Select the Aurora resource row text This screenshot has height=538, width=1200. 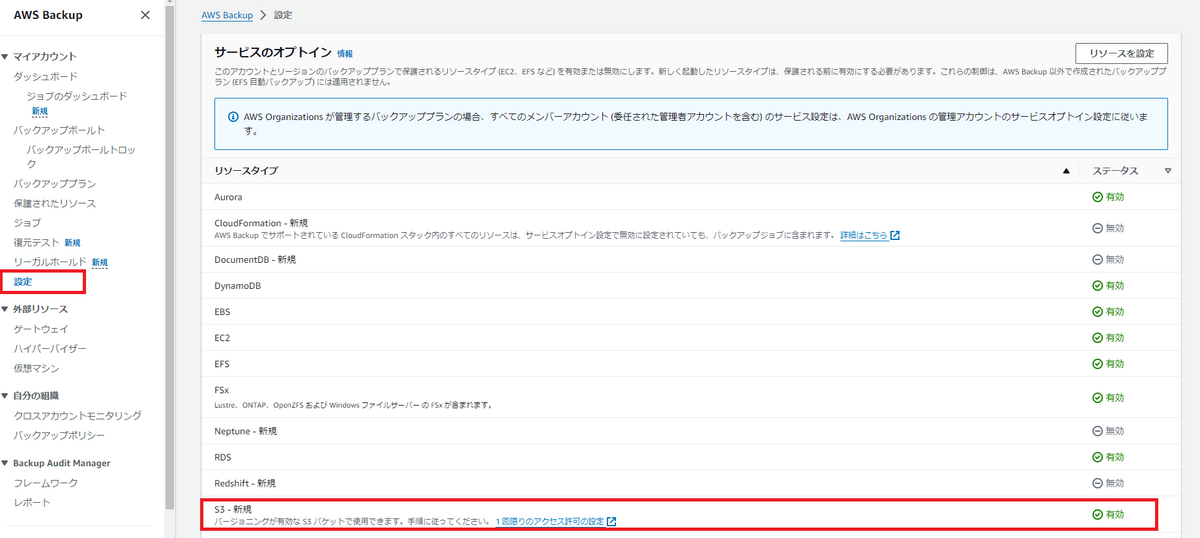[x=228, y=197]
